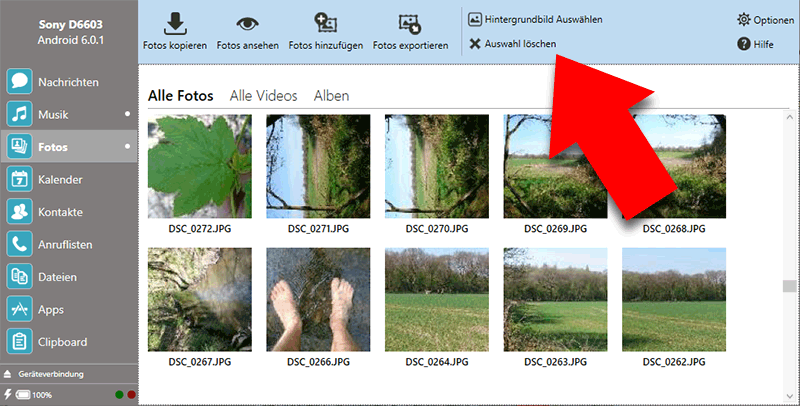The height and width of the screenshot is (406, 800).
Task: Click Hintergrundbild Auswählen
Action: coord(536,19)
